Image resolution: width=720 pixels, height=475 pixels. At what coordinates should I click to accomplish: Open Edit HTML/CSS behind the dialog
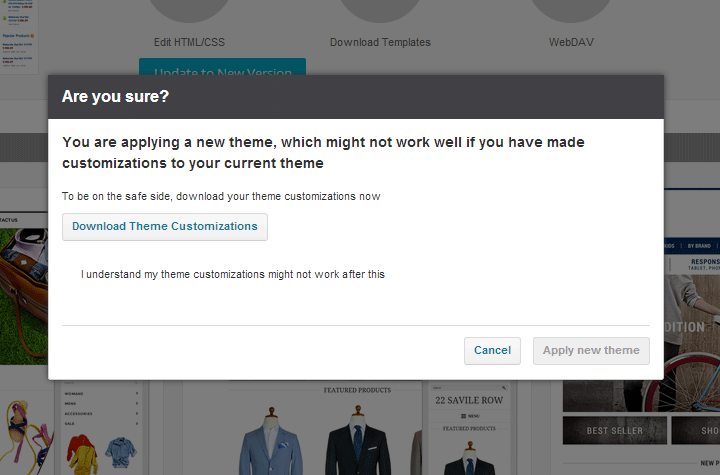click(x=189, y=42)
